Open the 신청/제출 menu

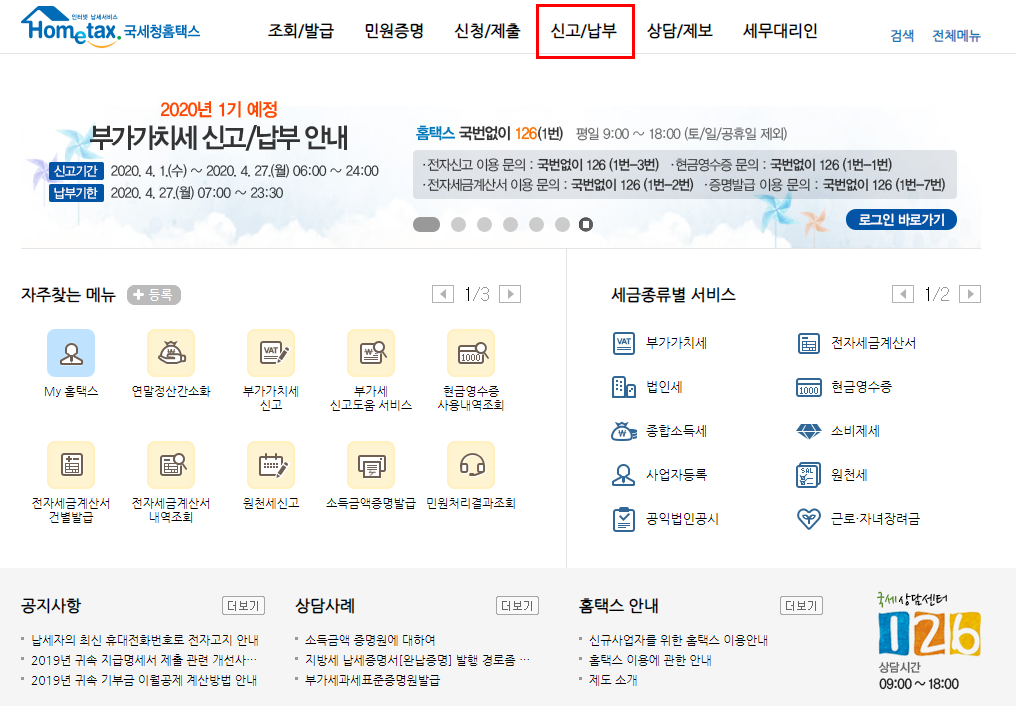[x=487, y=30]
